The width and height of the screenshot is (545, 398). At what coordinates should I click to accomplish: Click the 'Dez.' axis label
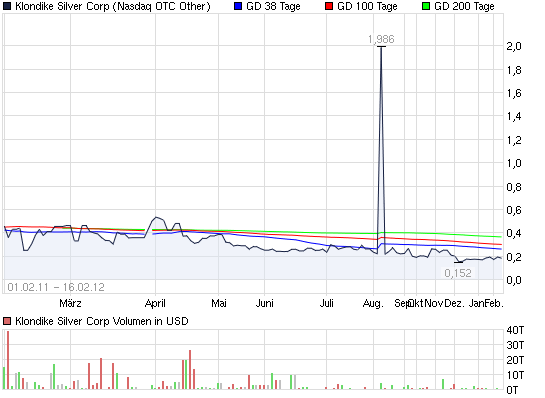point(455,303)
